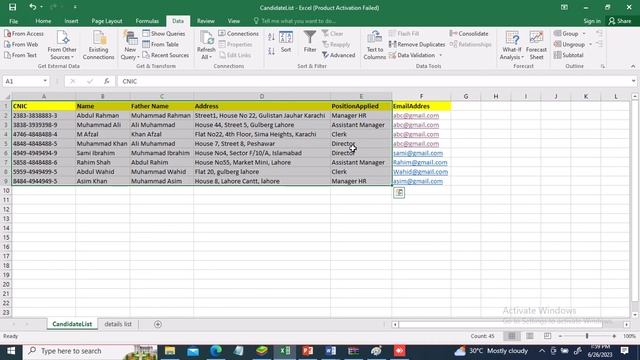Image resolution: width=640 pixels, height=360 pixels.
Task: Sort ascending A to Z
Action: [271, 37]
